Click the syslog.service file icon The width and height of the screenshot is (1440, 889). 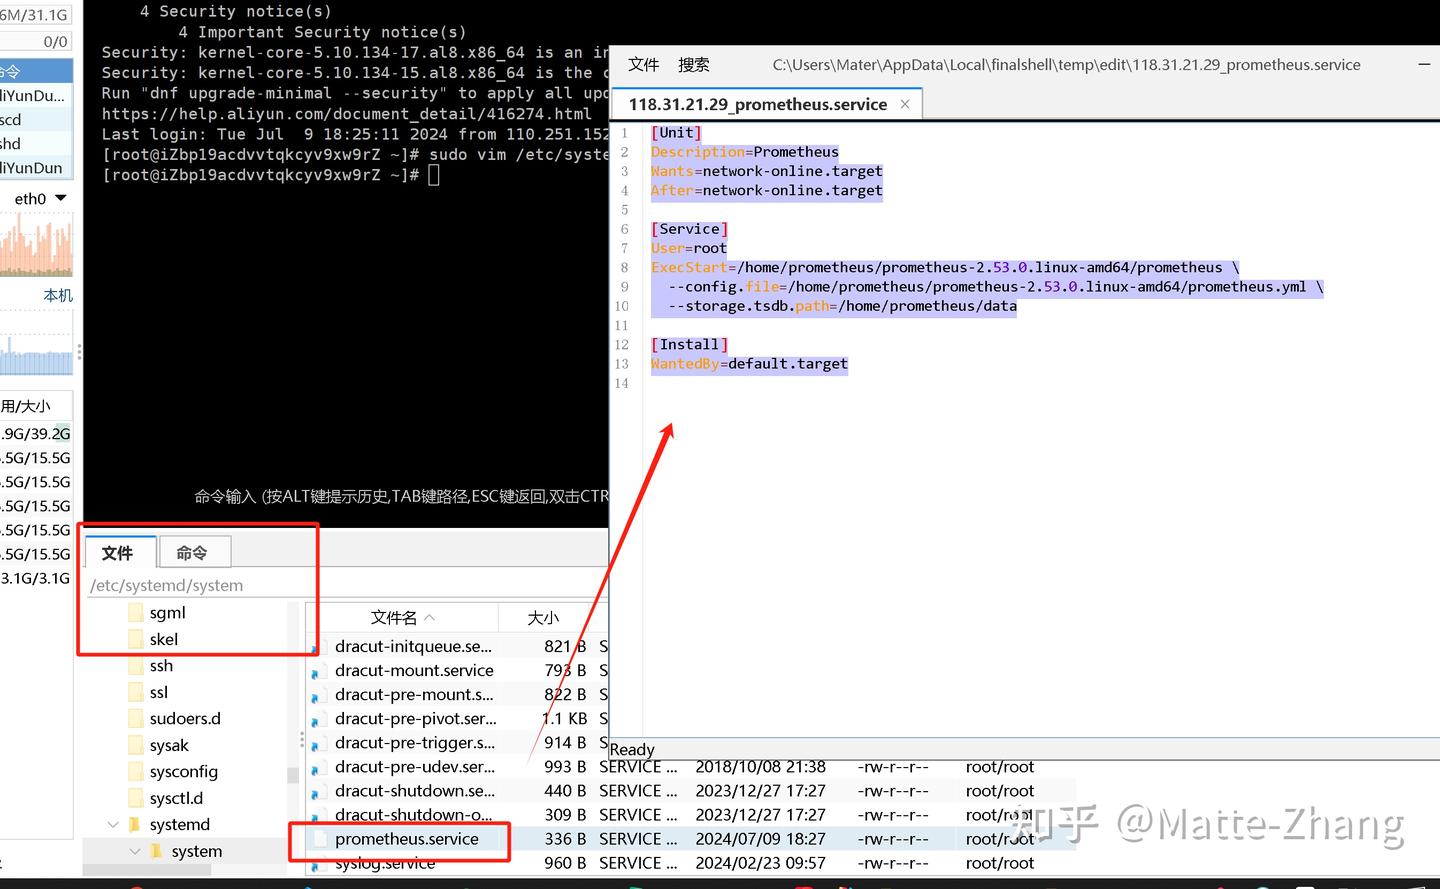pyautogui.click(x=320, y=862)
